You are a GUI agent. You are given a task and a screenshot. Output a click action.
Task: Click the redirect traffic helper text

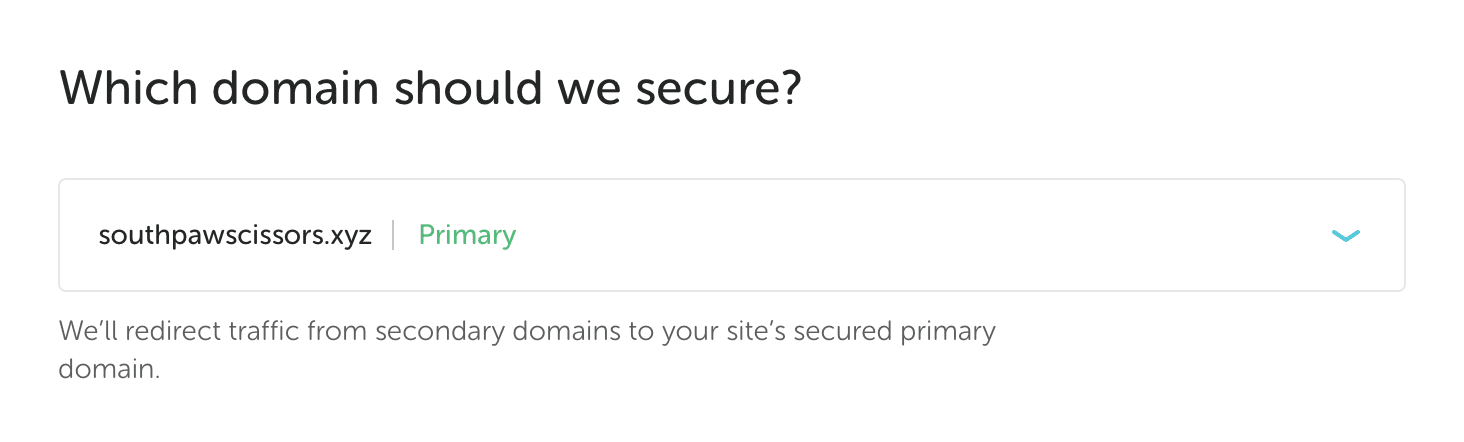point(526,332)
